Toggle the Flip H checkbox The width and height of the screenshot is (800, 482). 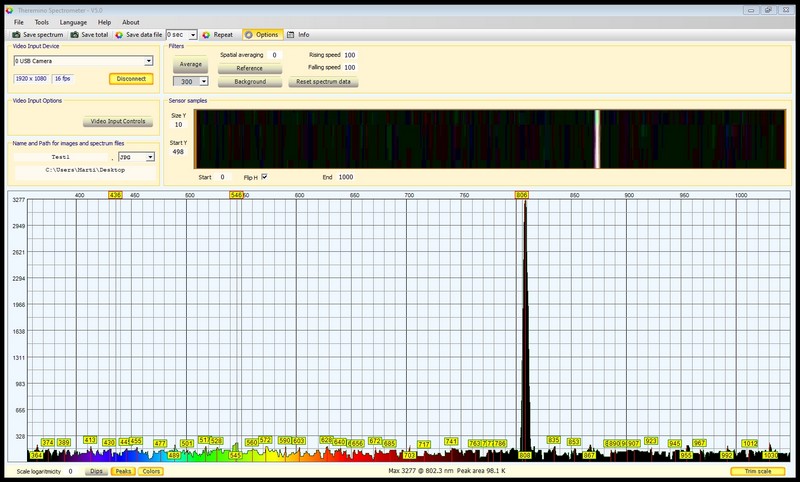click(264, 176)
